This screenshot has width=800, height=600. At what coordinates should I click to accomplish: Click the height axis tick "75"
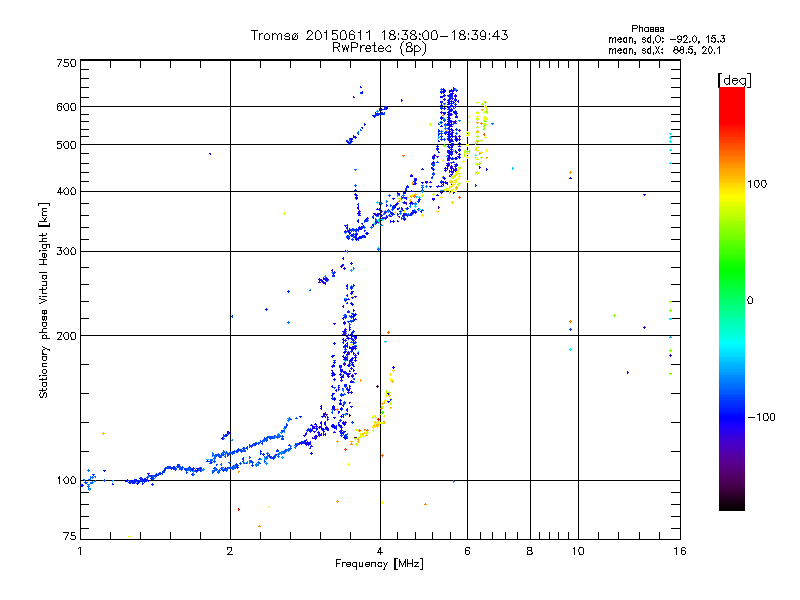point(70,536)
